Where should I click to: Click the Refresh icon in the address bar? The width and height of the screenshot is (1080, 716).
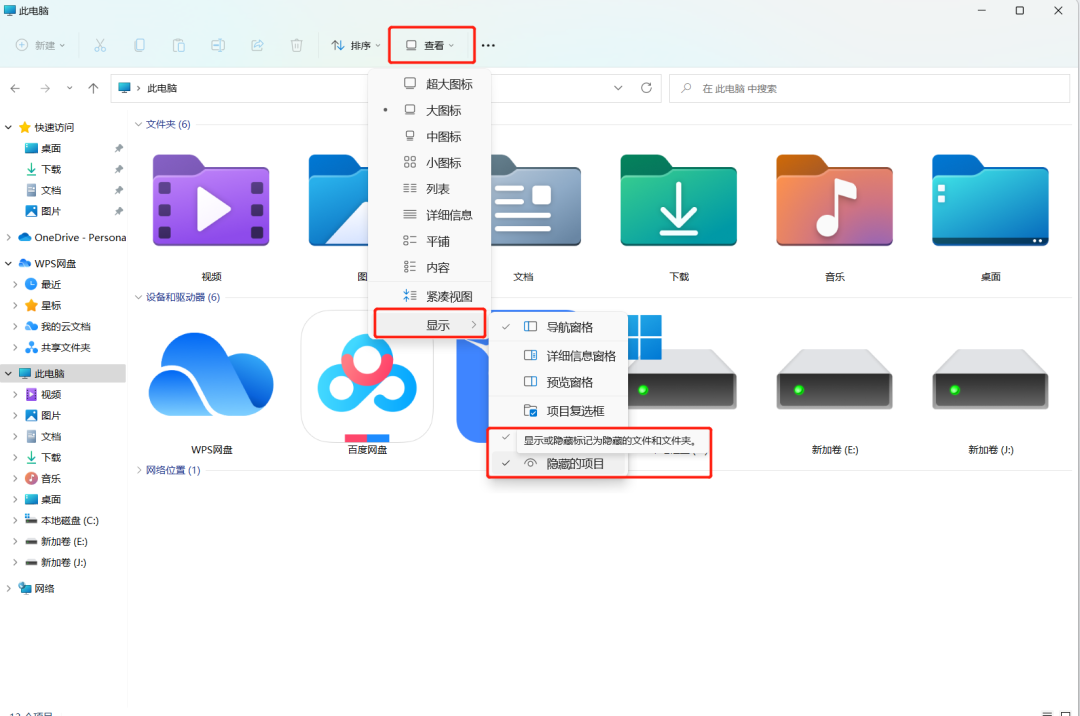[x=646, y=88]
